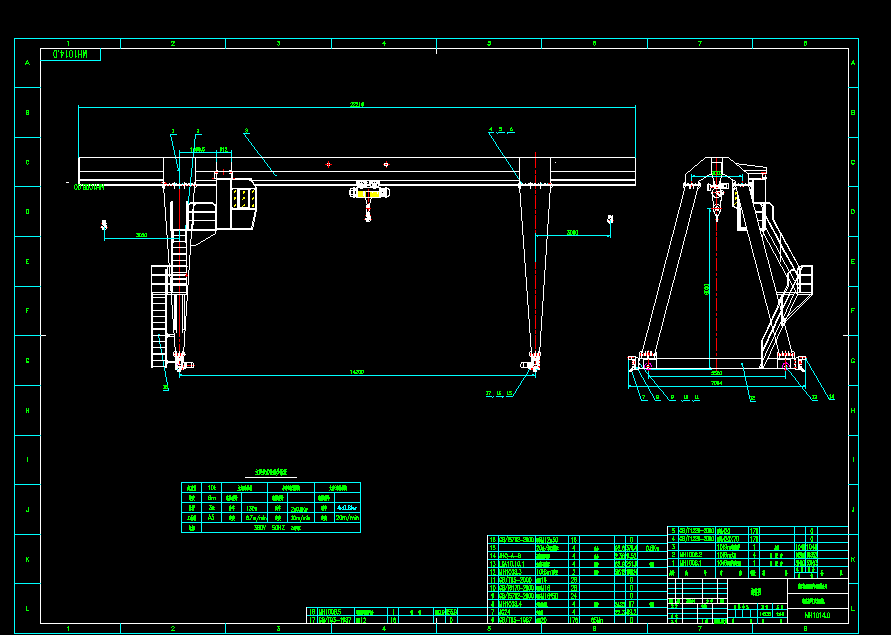Click the right red center mark on the girder
The width and height of the screenshot is (891, 635).
click(x=386, y=164)
